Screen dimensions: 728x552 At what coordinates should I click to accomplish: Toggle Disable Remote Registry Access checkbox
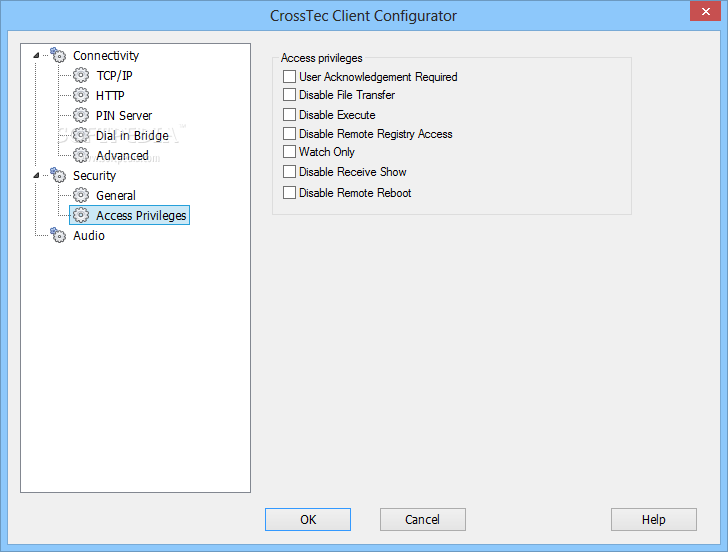click(289, 134)
